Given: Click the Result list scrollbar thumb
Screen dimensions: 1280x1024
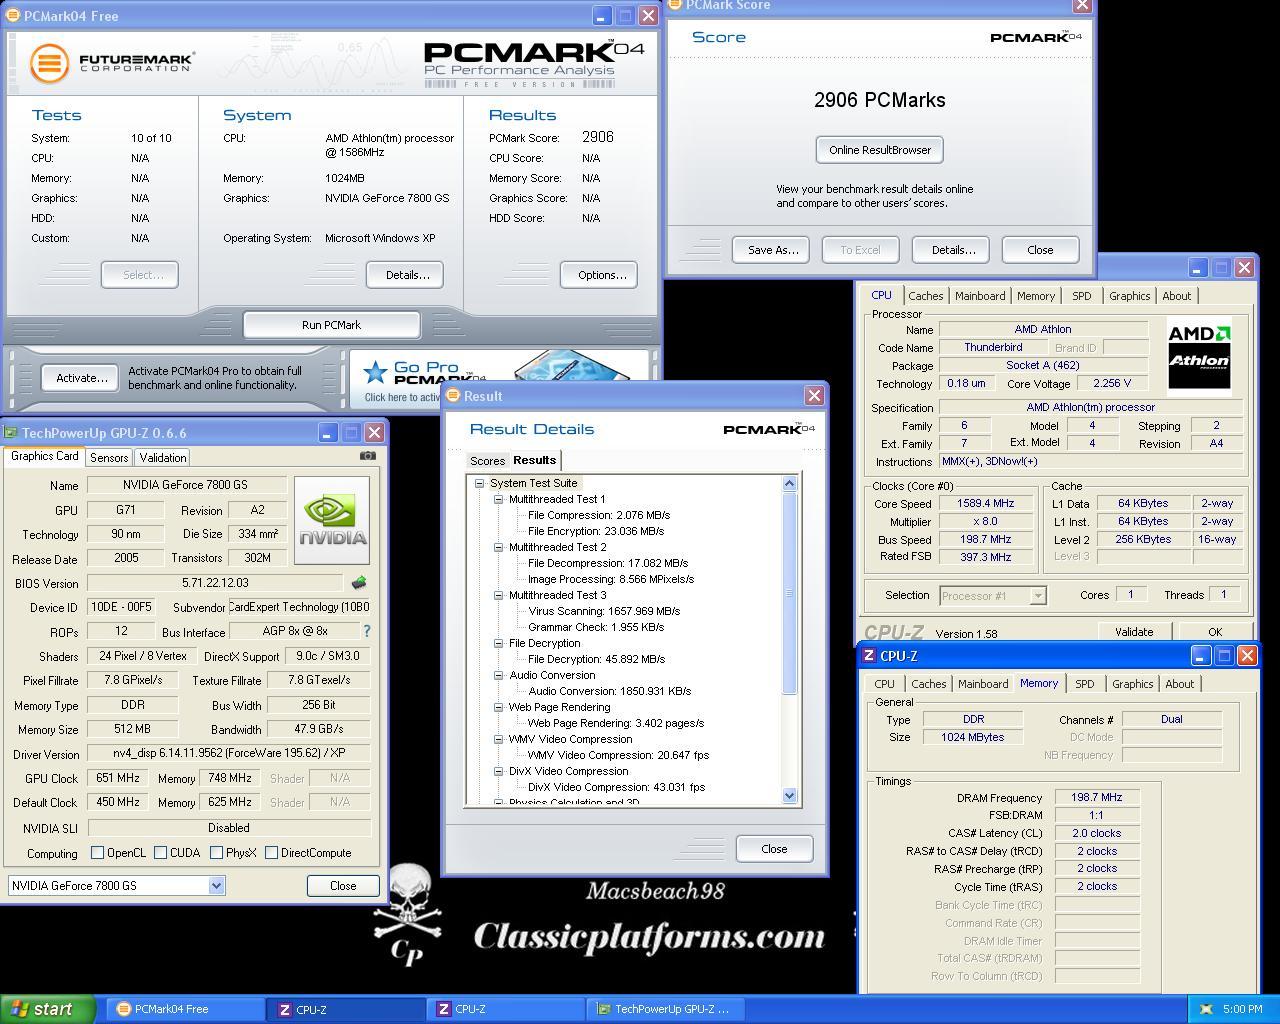Looking at the screenshot, I should coord(789,593).
